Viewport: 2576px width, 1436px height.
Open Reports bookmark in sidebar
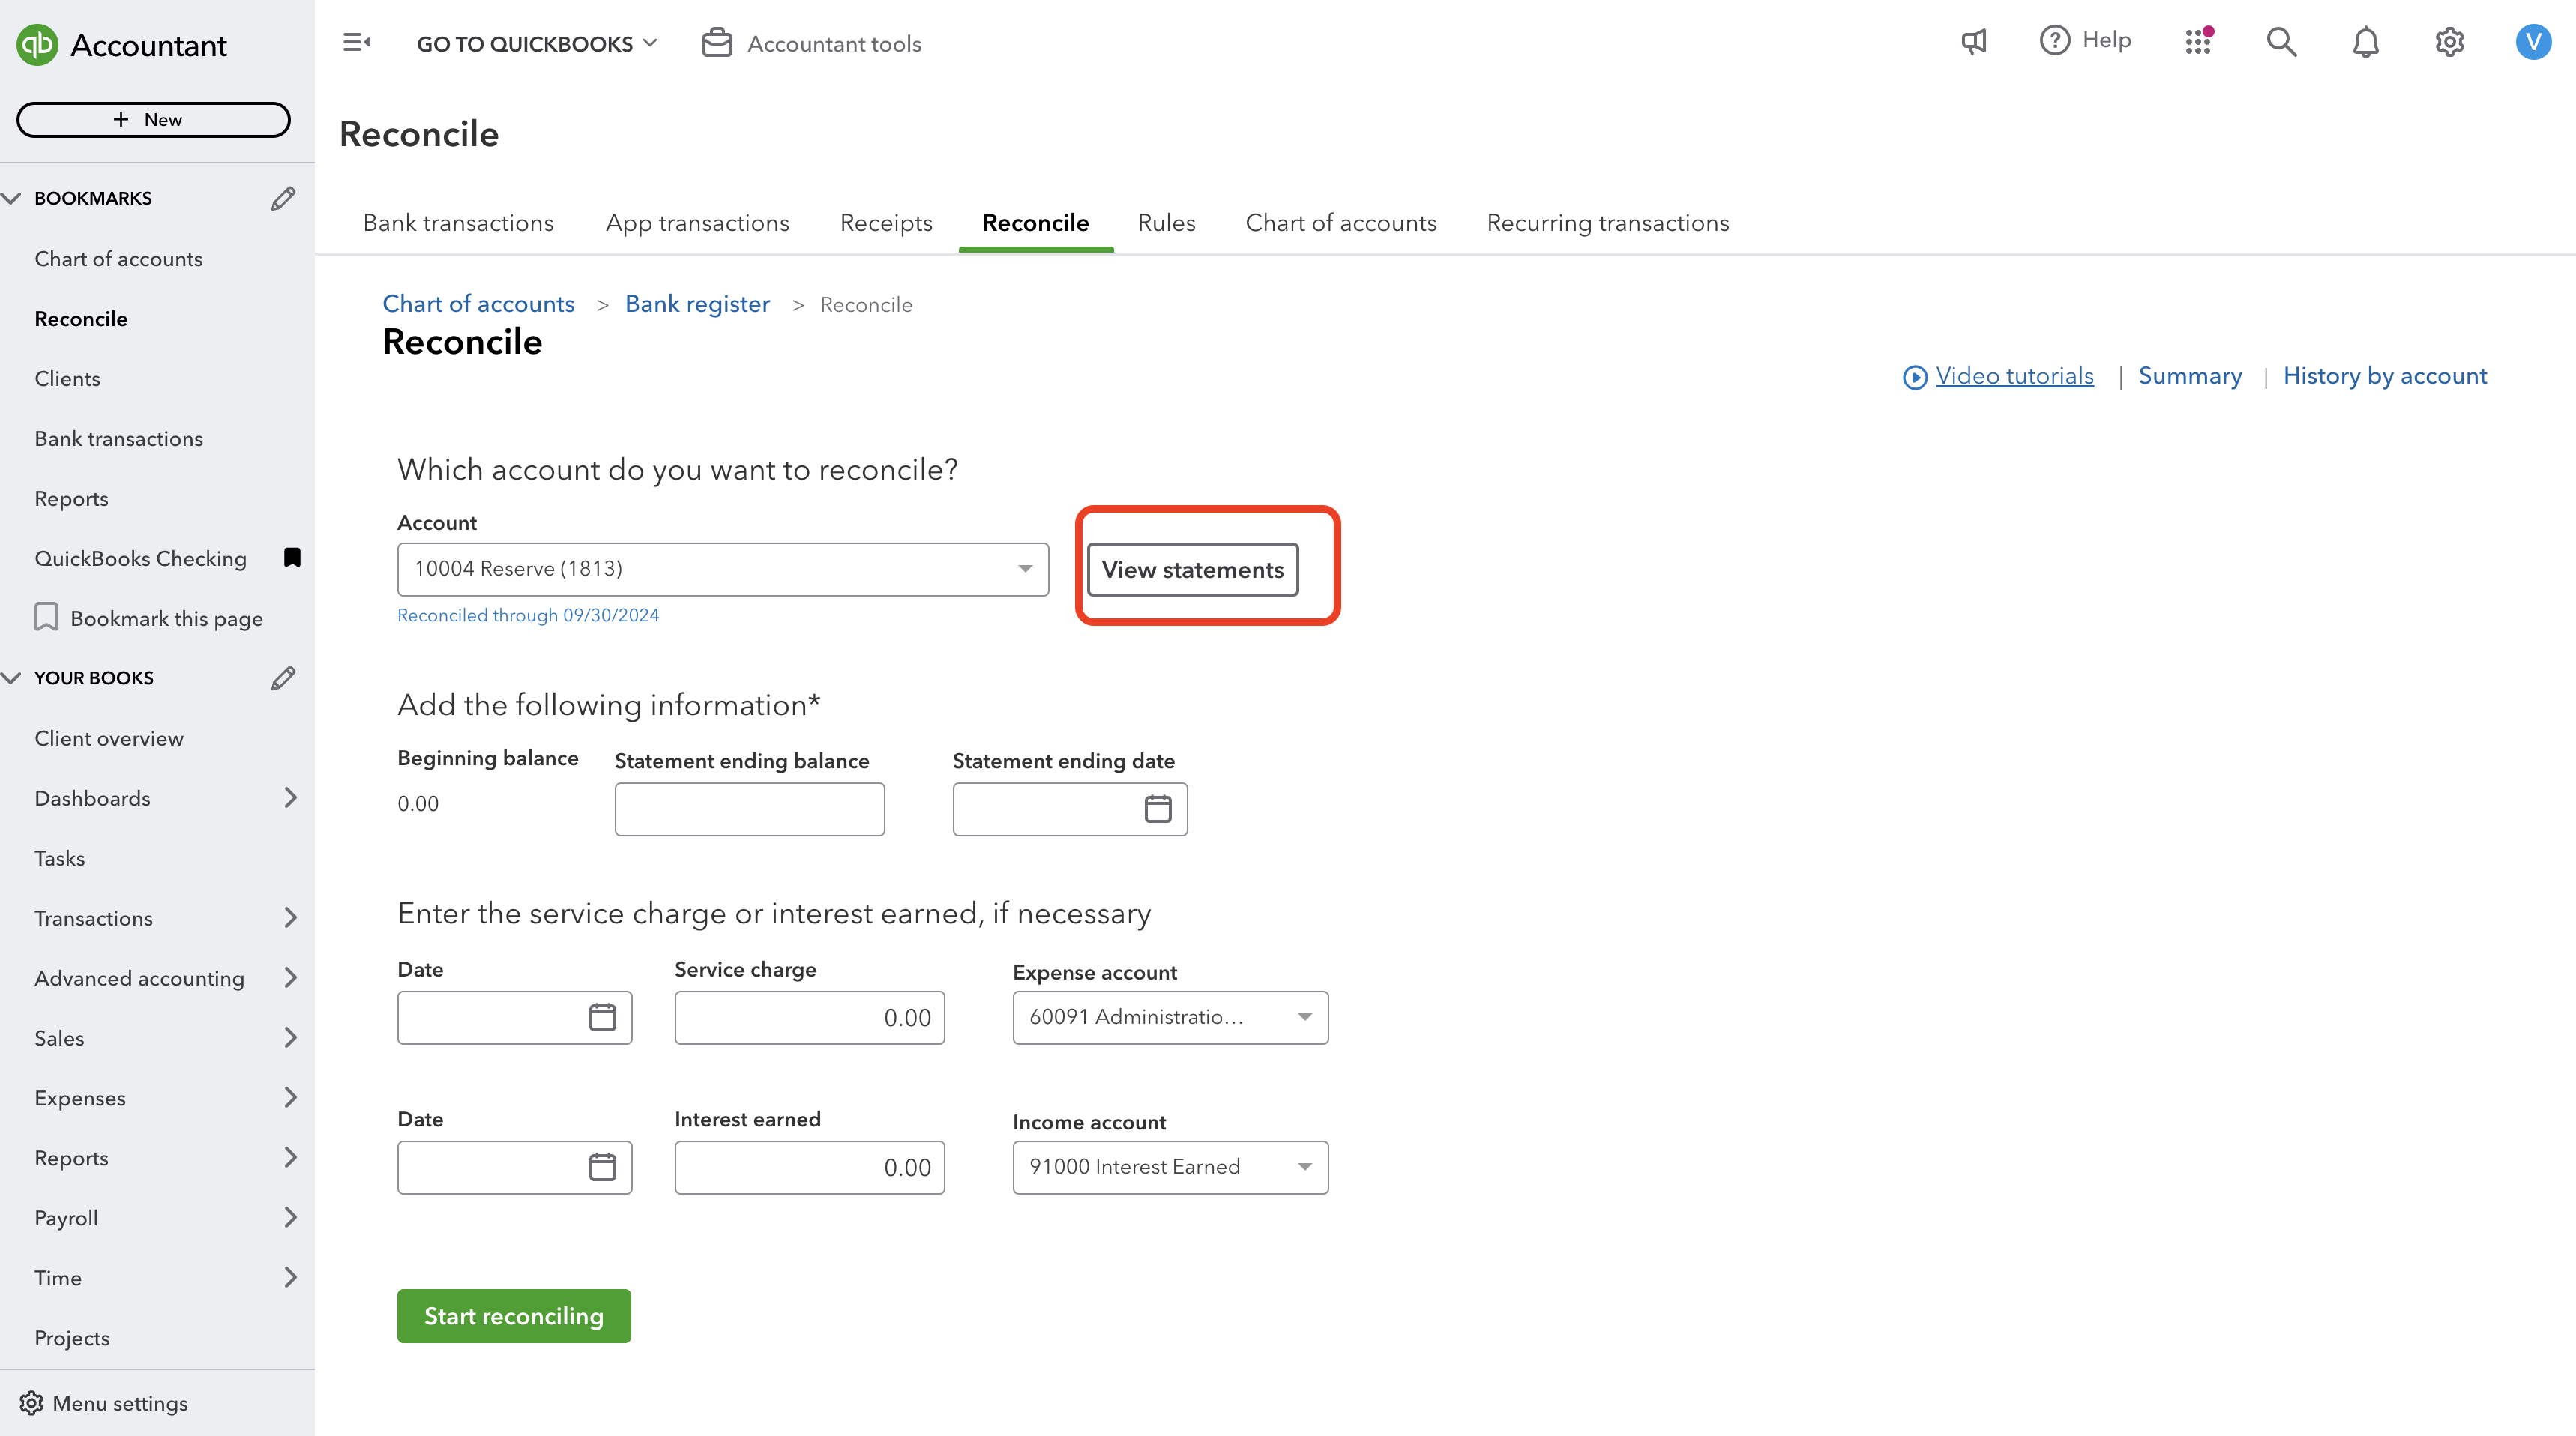pyautogui.click(x=71, y=498)
